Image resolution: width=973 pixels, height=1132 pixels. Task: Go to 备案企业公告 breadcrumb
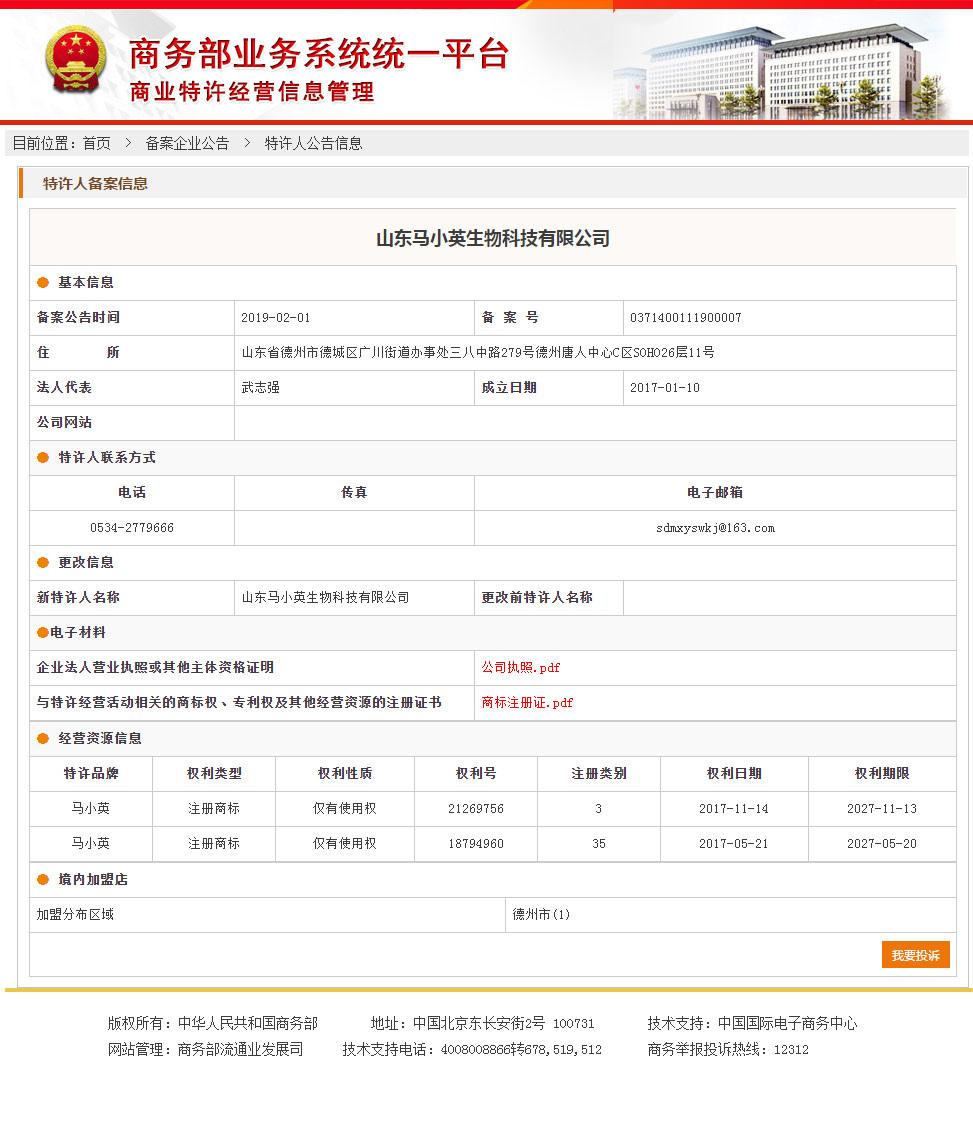click(187, 144)
